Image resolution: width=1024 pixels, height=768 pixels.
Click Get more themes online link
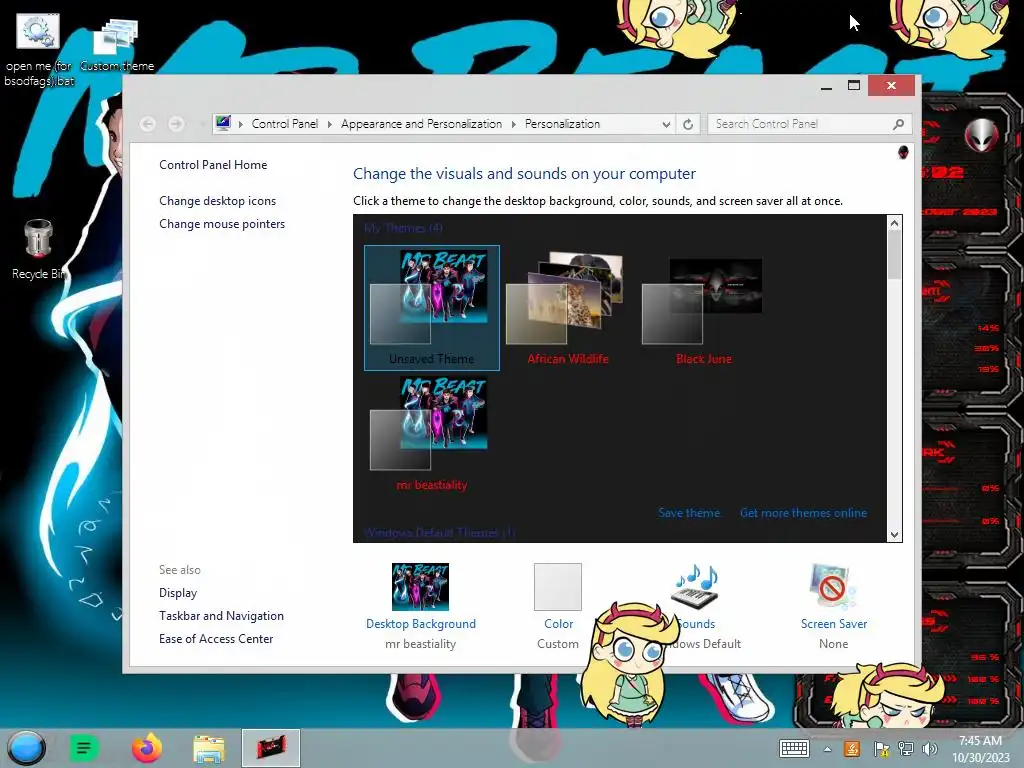803,513
